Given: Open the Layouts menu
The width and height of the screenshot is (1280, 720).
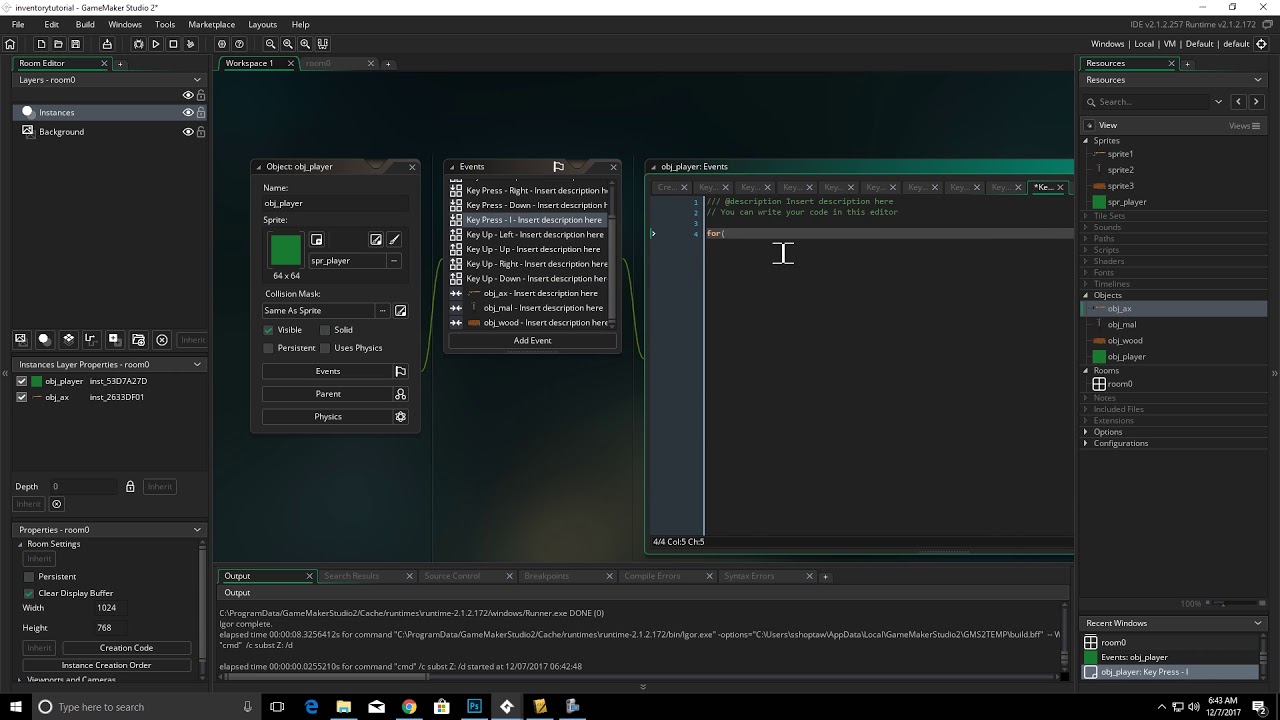Looking at the screenshot, I should pyautogui.click(x=263, y=24).
